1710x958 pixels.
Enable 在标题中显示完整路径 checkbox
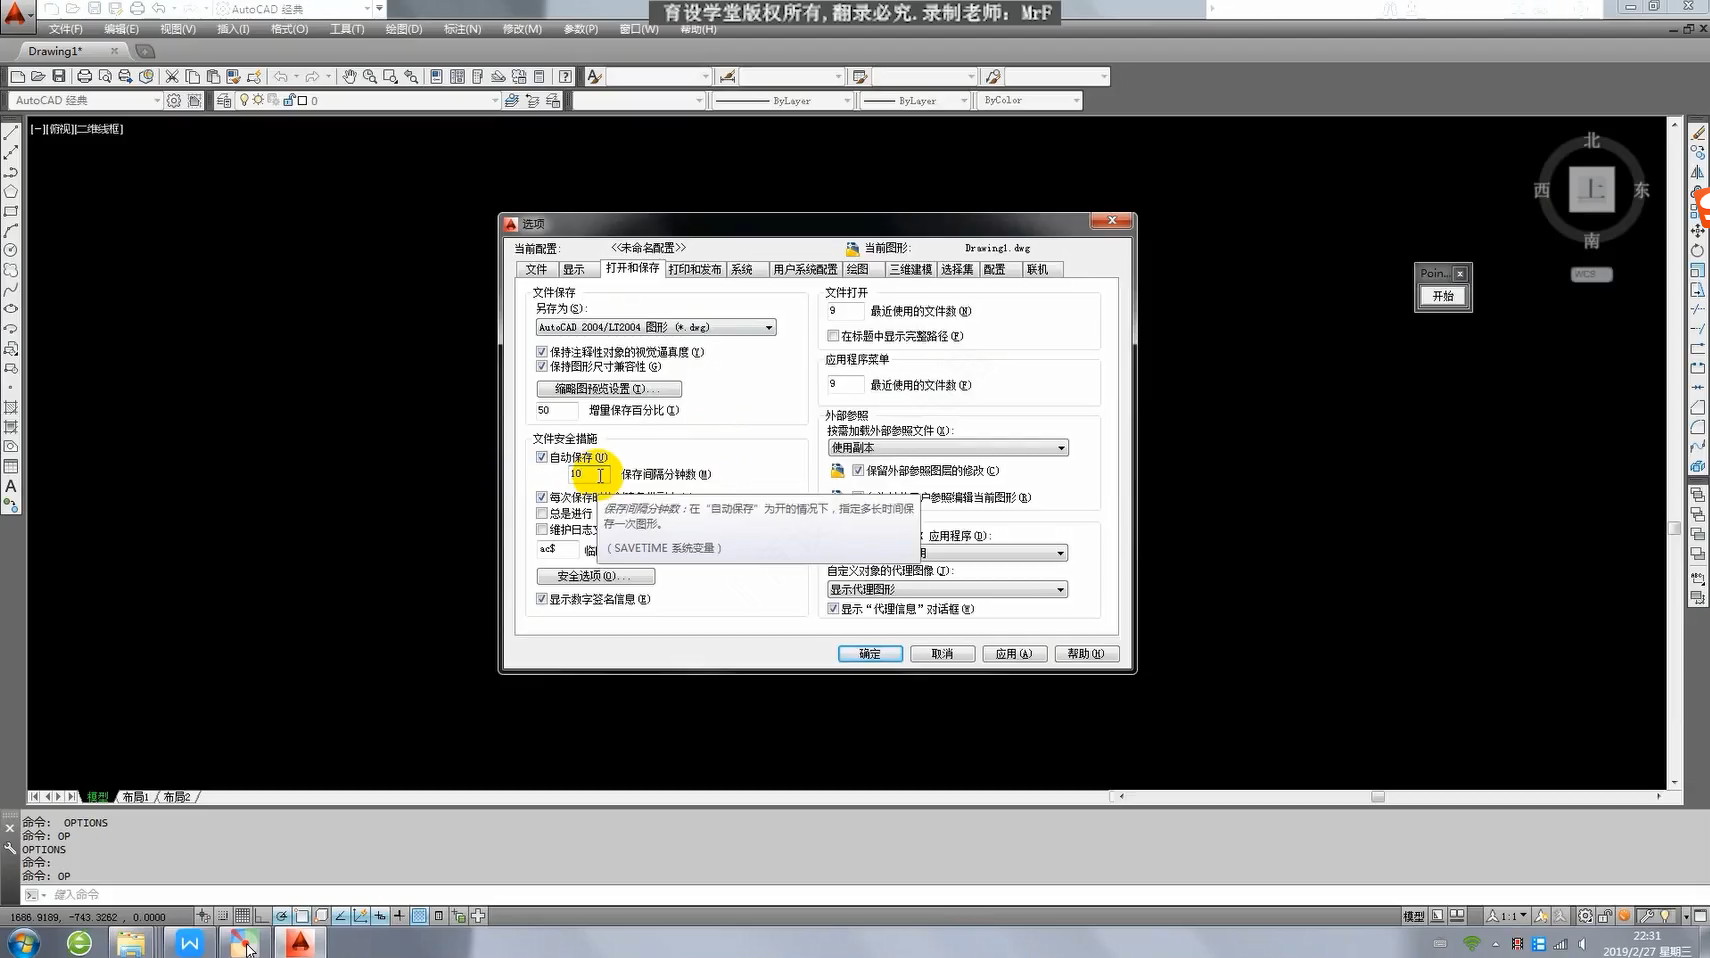833,336
